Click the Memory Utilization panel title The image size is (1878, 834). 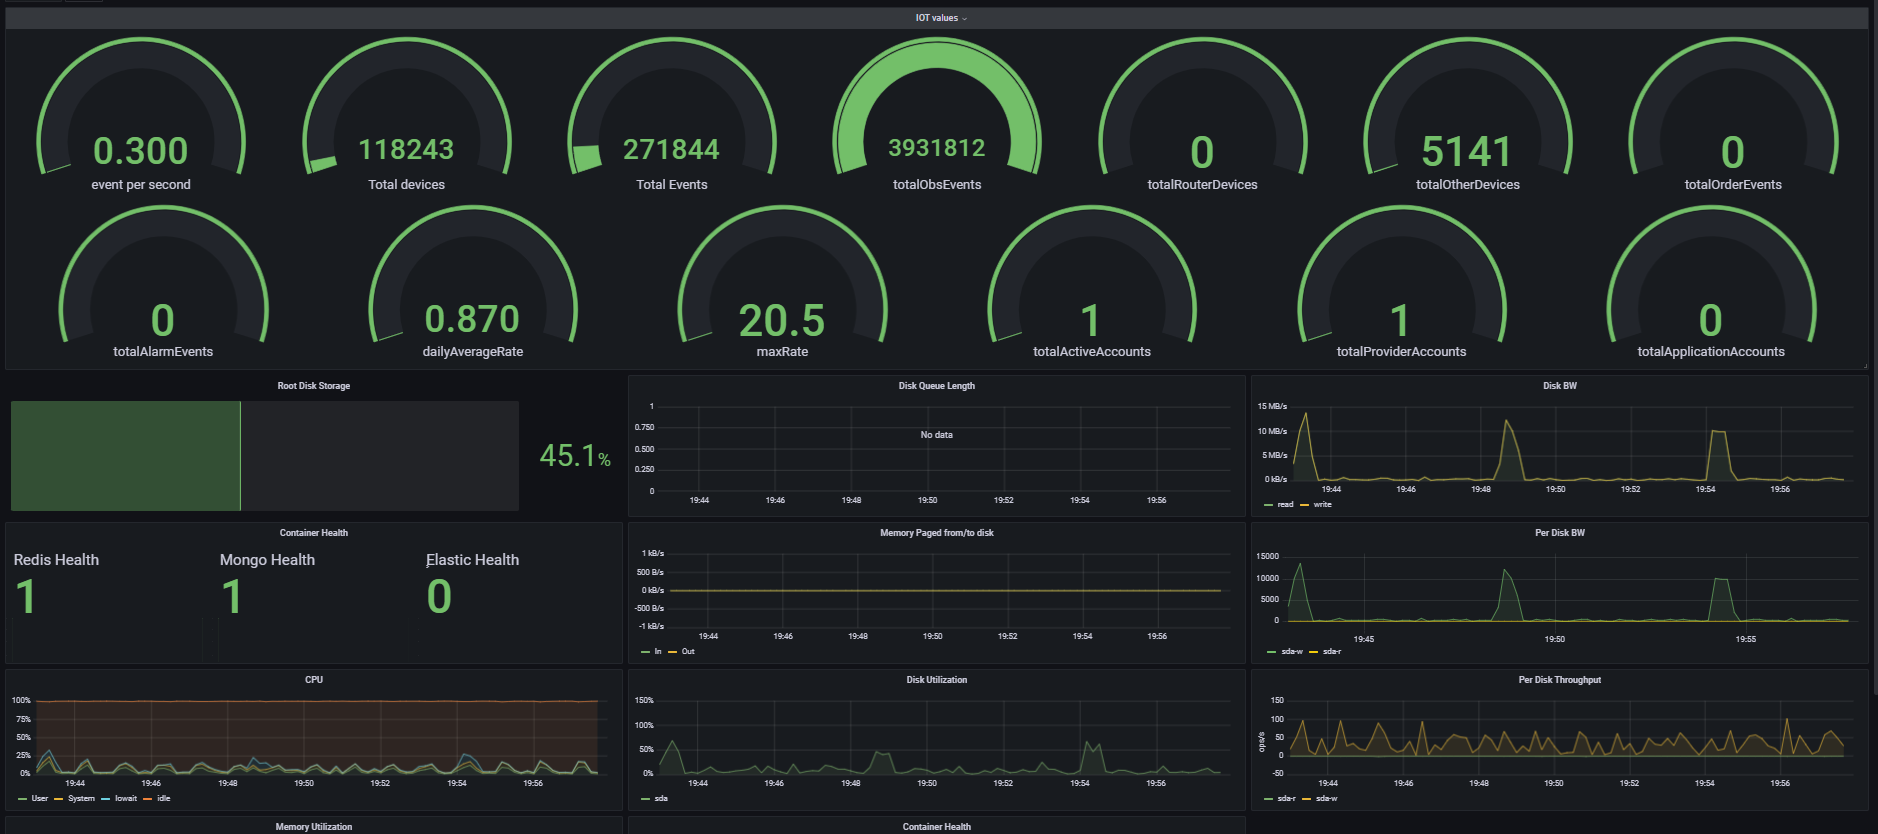coord(313,827)
